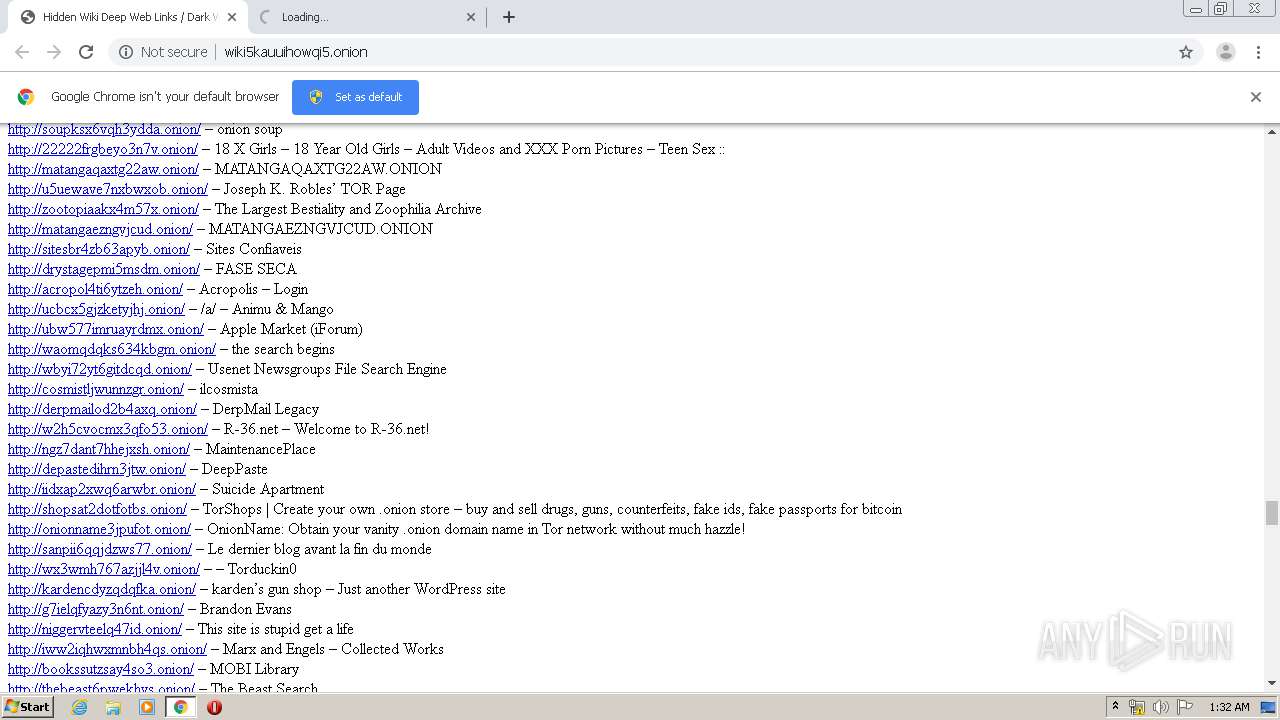Open the Chrome three-dot menu
The height and width of the screenshot is (720, 1280).
[x=1259, y=52]
